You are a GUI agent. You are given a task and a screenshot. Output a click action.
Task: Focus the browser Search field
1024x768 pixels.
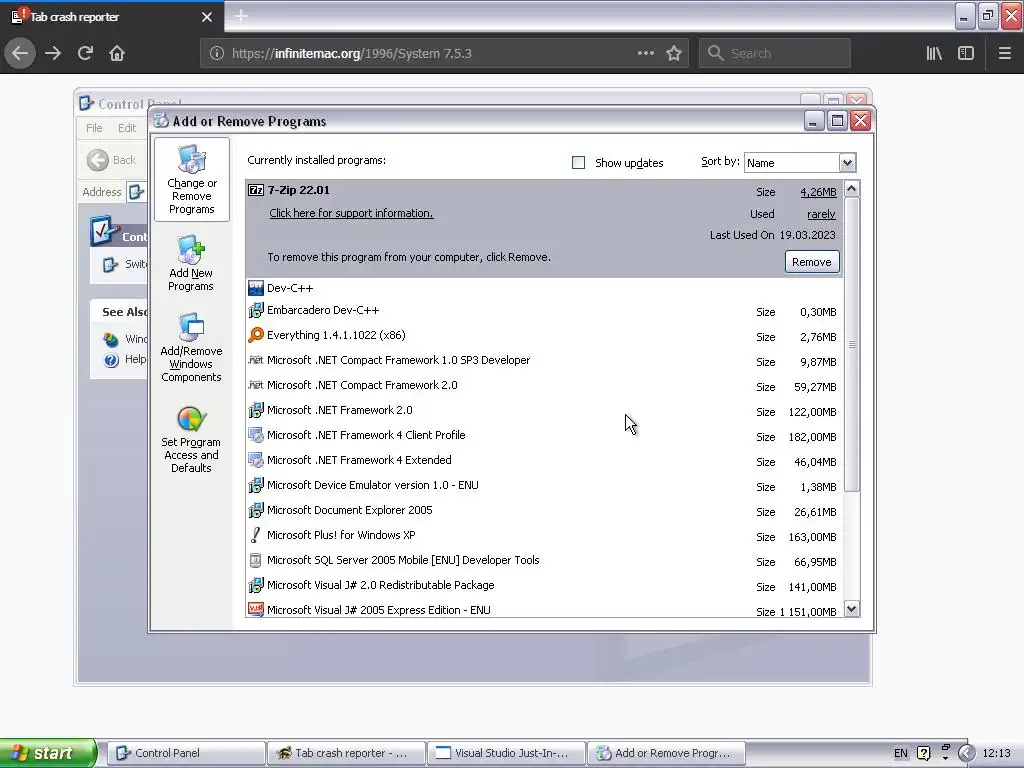tap(775, 54)
